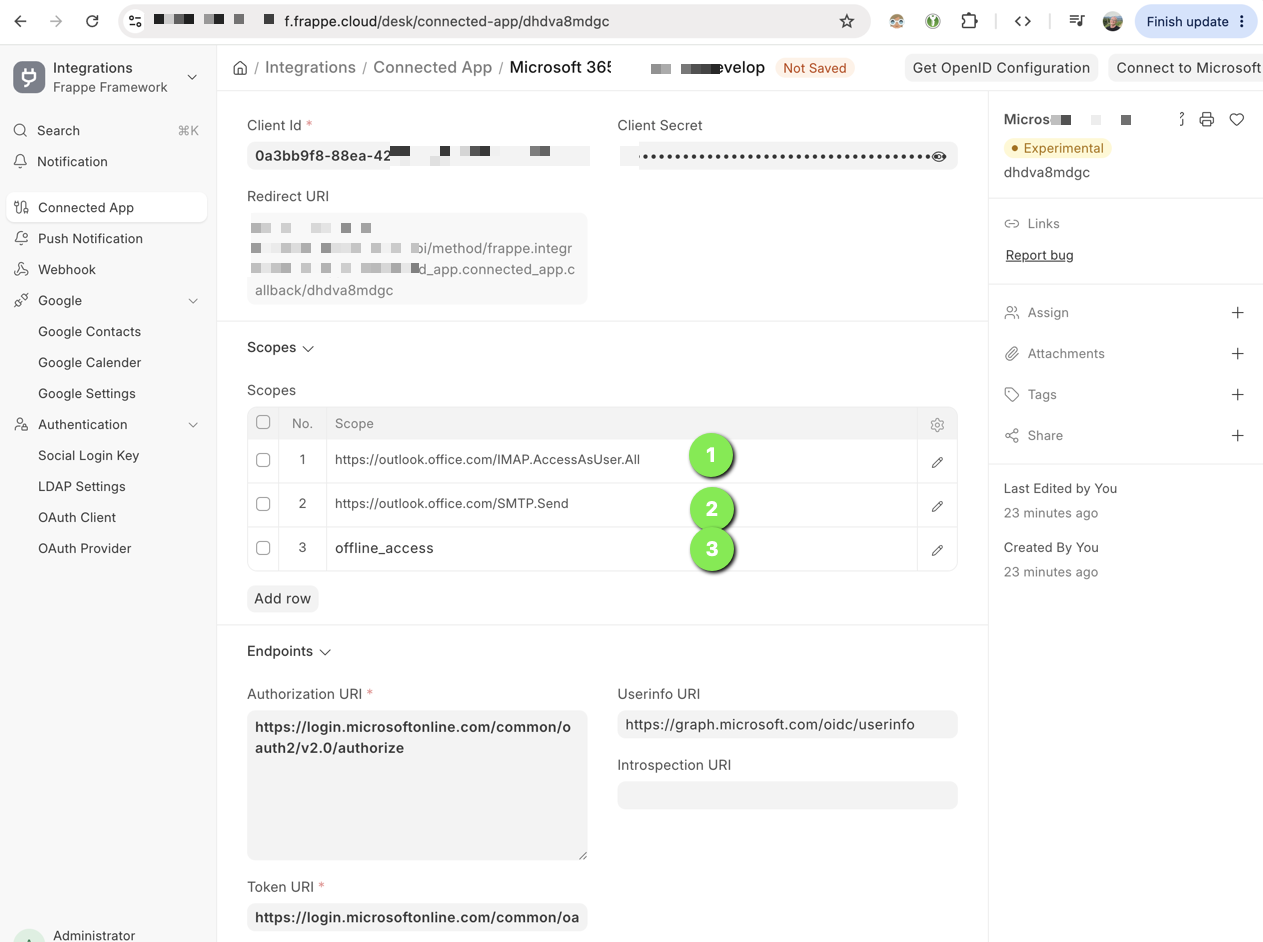Screen dimensions: 1263x942
Task: Open the browser profile avatar
Action: (x=1112, y=21)
